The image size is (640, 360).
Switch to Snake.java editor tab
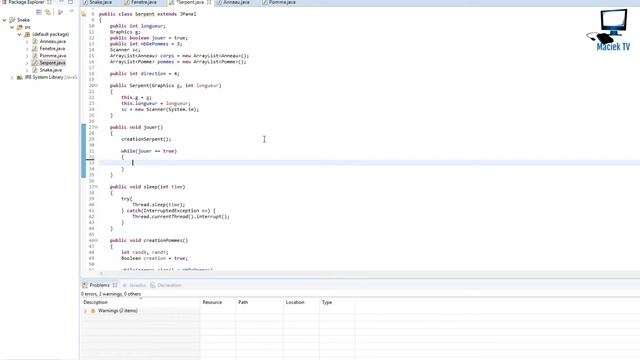(100, 2)
